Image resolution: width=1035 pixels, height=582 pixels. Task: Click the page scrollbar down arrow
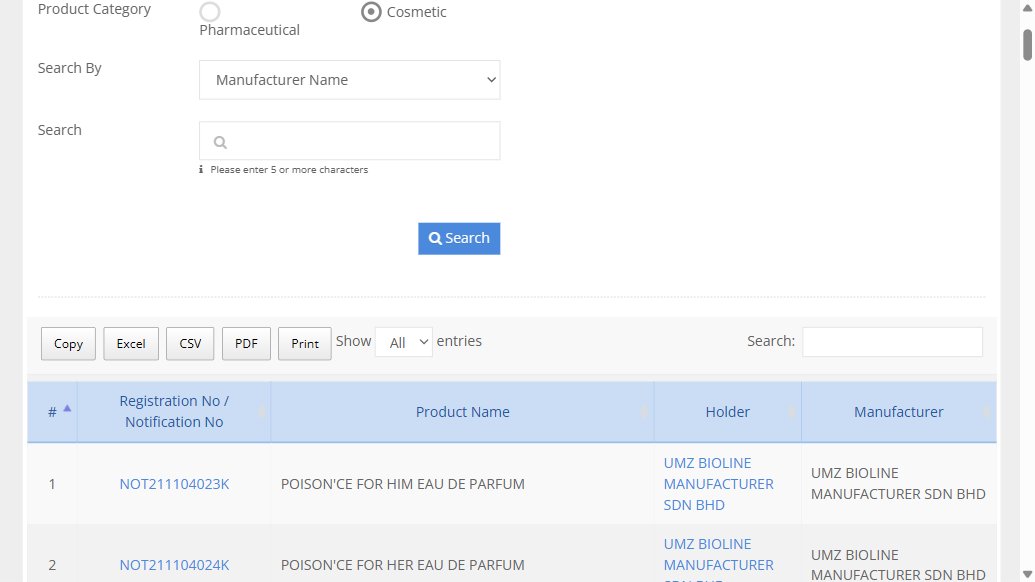click(x=1027, y=574)
